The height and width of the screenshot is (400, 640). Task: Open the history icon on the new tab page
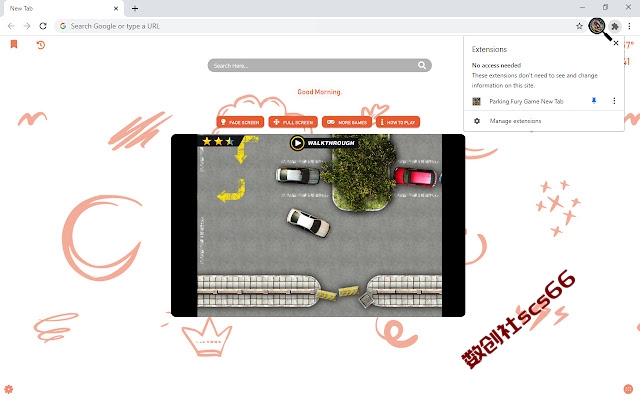pos(40,44)
